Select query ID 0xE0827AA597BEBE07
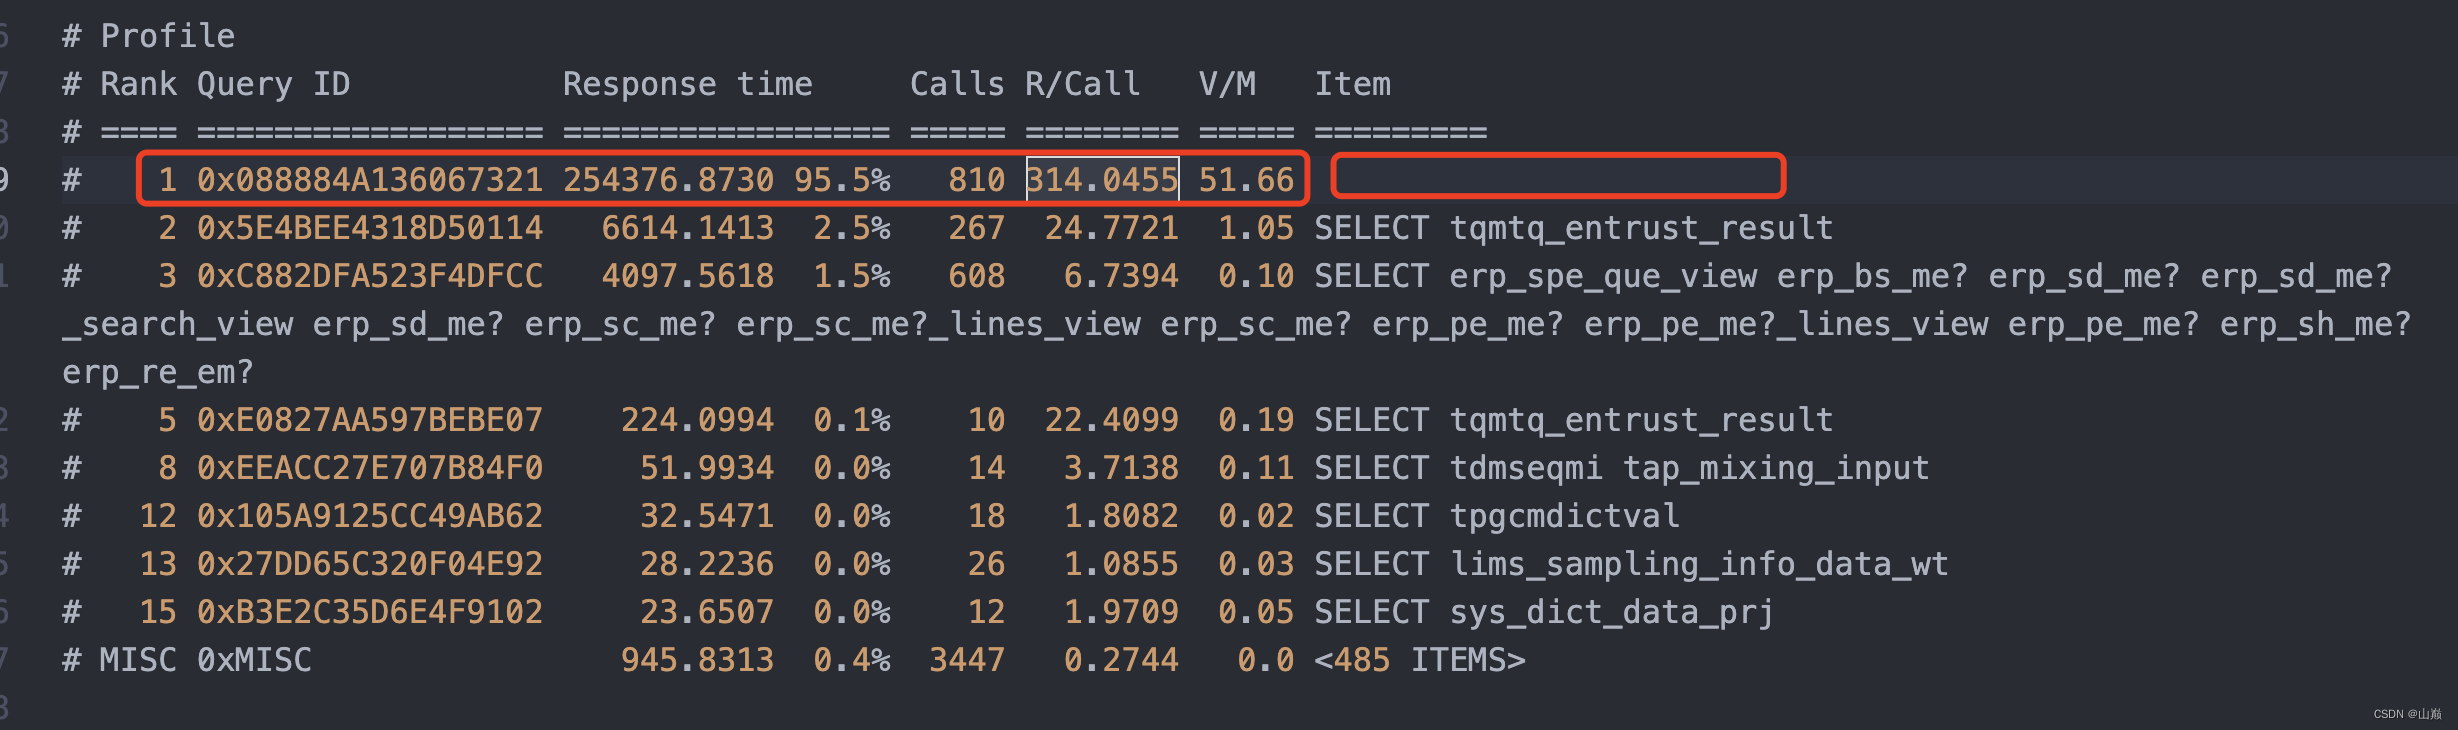The height and width of the screenshot is (730, 2458). pos(370,420)
